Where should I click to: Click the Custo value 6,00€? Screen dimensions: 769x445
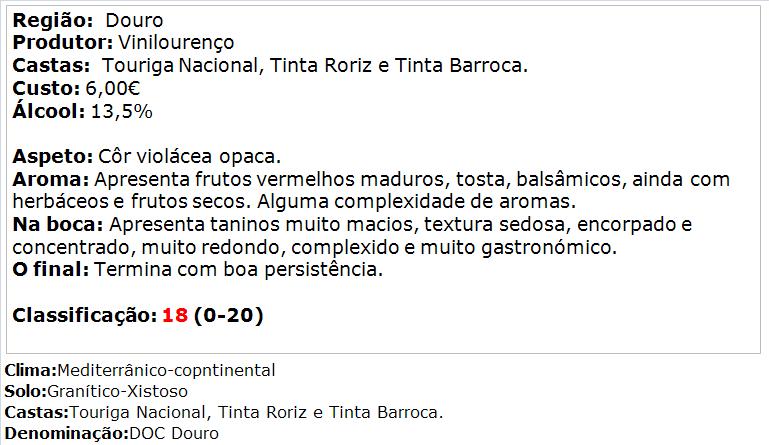[x=113, y=88]
